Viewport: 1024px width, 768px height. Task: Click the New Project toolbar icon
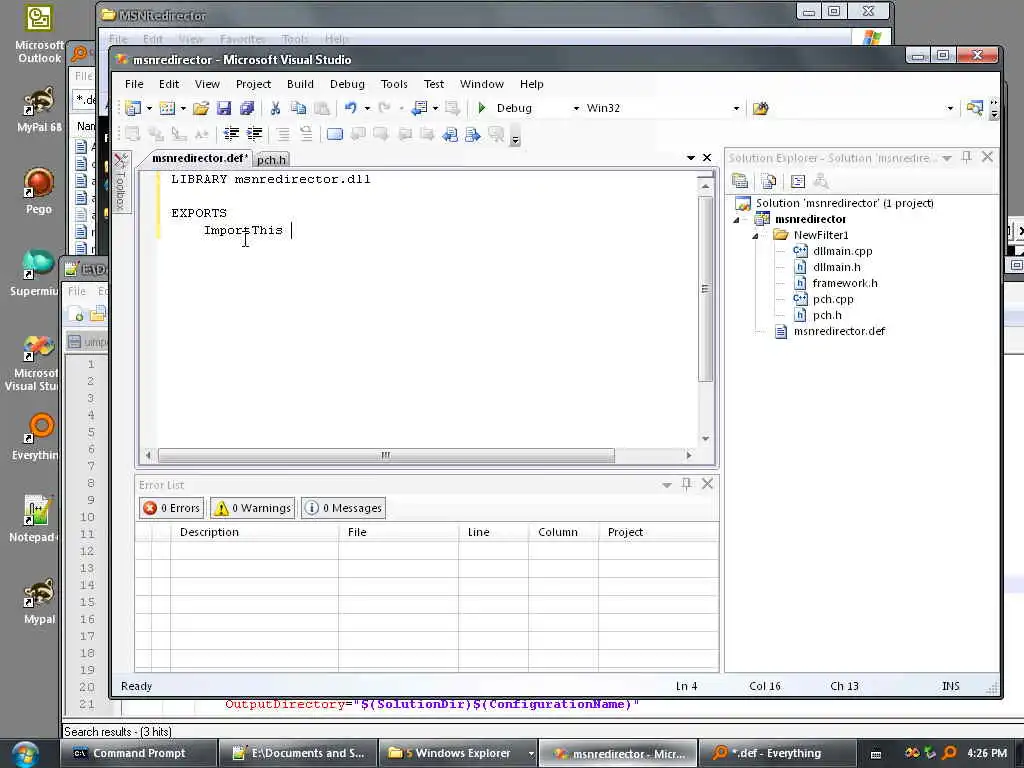click(133, 108)
